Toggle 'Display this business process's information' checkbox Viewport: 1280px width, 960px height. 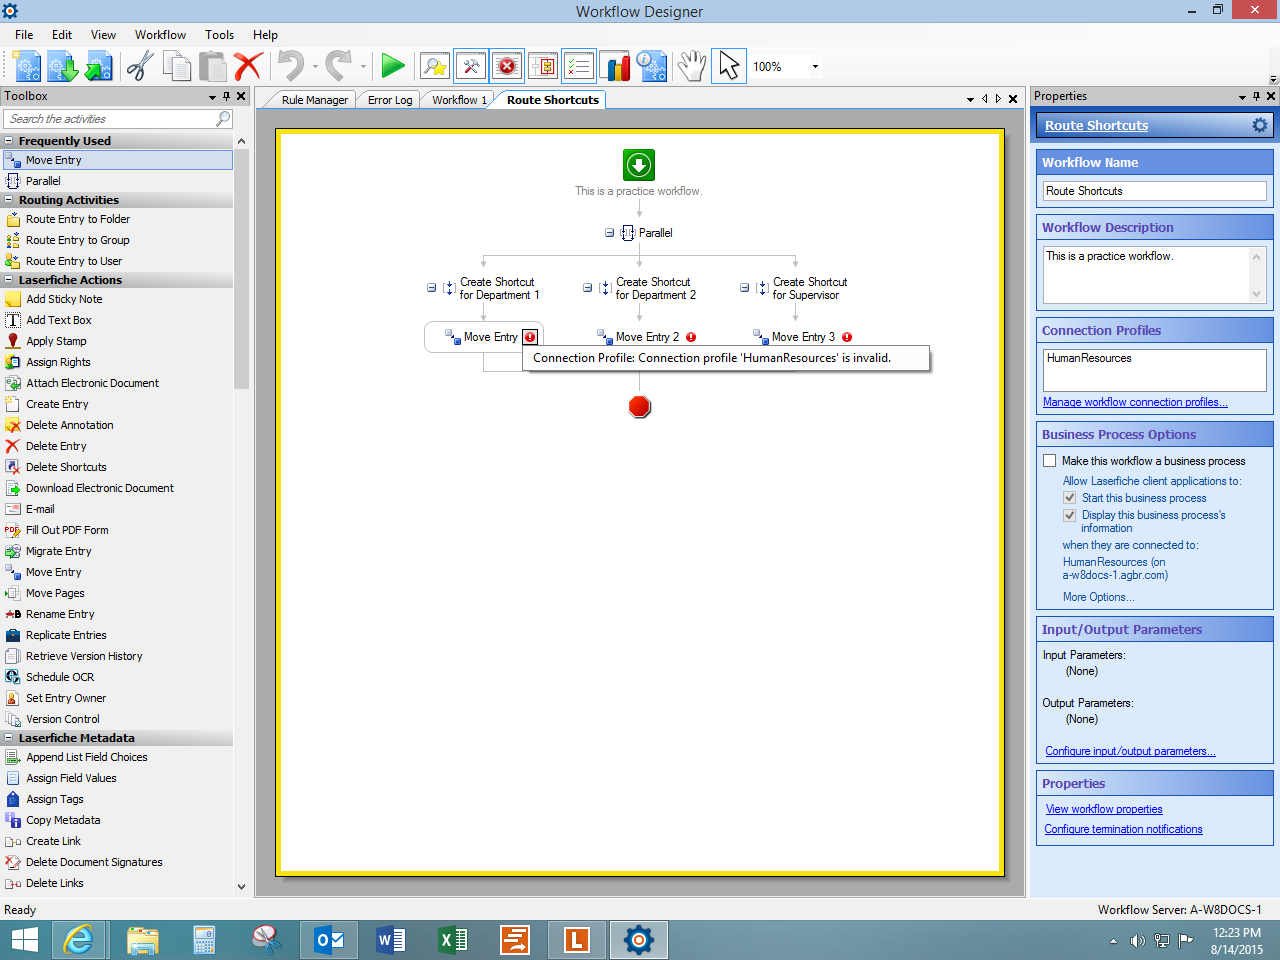1070,515
